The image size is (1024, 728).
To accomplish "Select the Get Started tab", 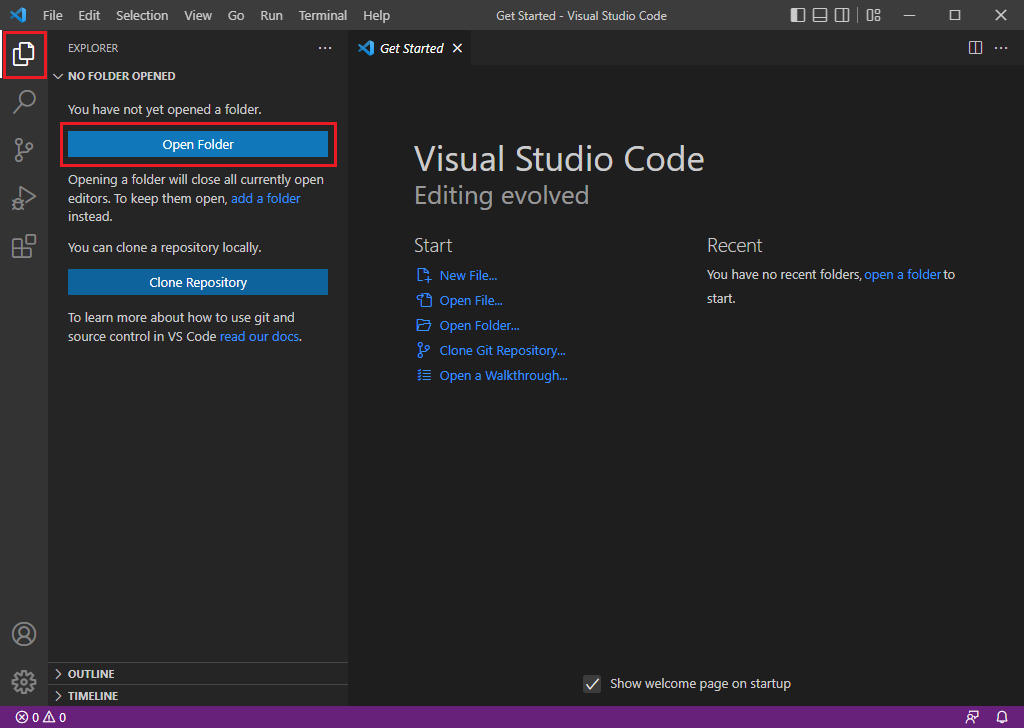I will (410, 48).
